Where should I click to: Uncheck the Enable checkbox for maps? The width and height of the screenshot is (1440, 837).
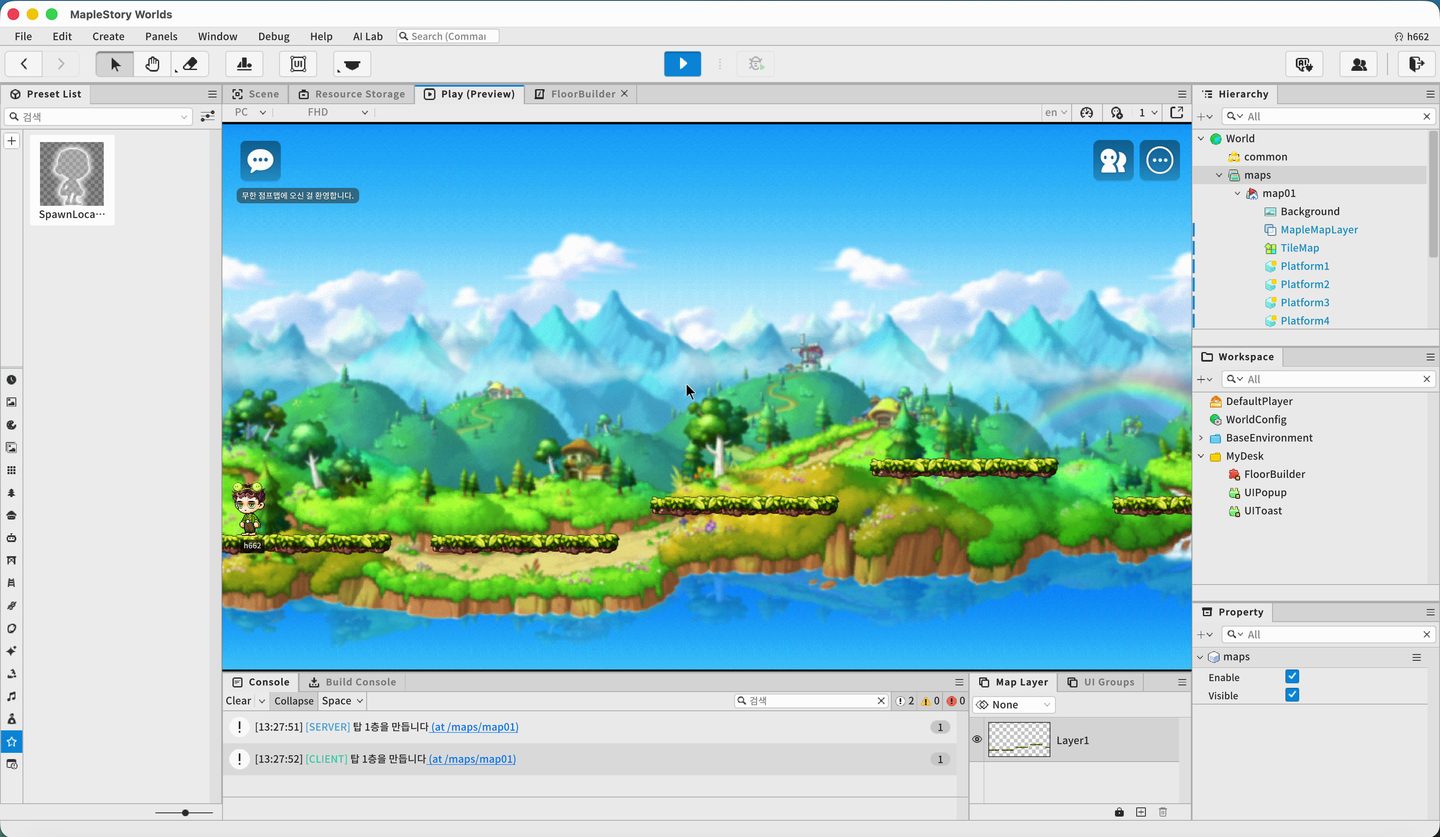pos(1292,677)
